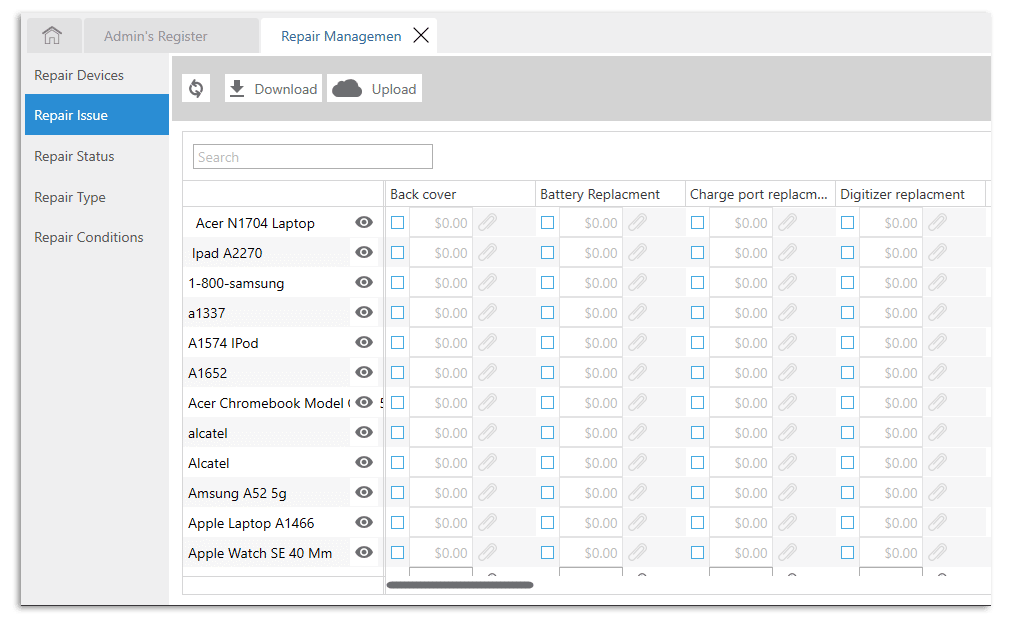Click Digitizer price field for A1652

[891, 372]
